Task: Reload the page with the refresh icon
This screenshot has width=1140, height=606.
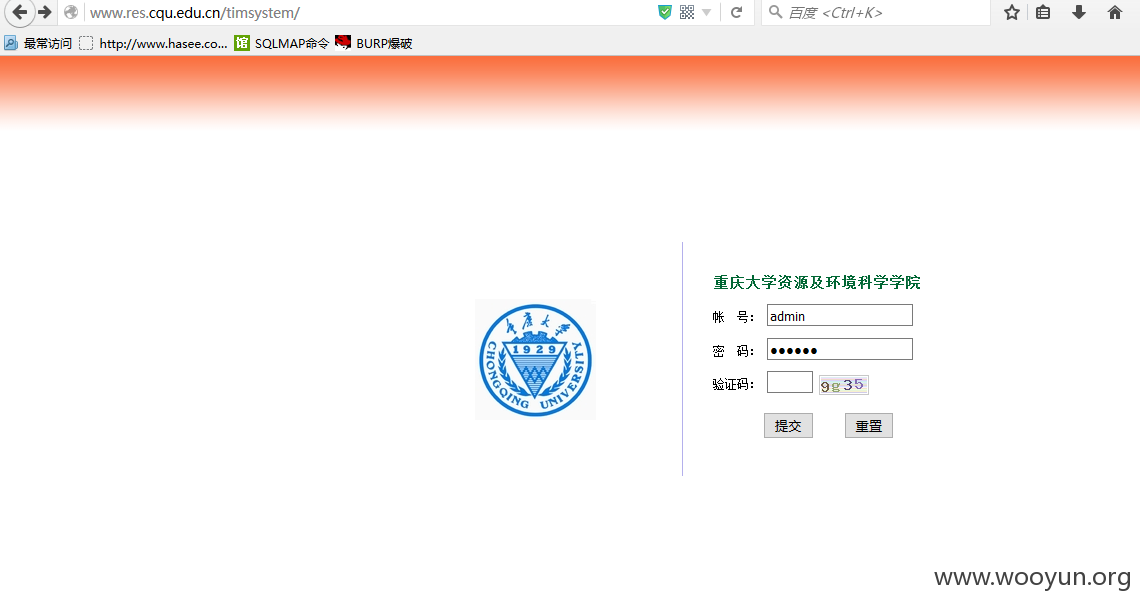Action: 736,12
